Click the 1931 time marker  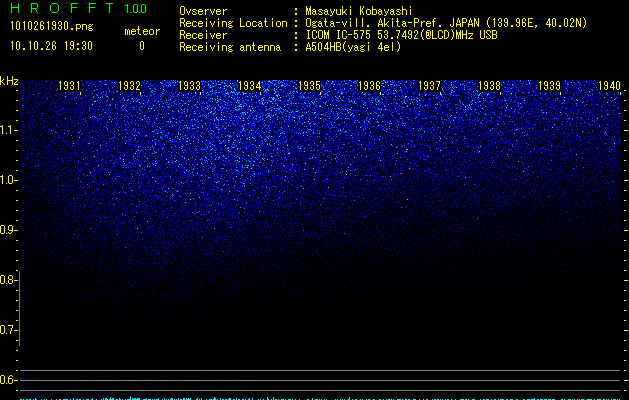pyautogui.click(x=69, y=86)
